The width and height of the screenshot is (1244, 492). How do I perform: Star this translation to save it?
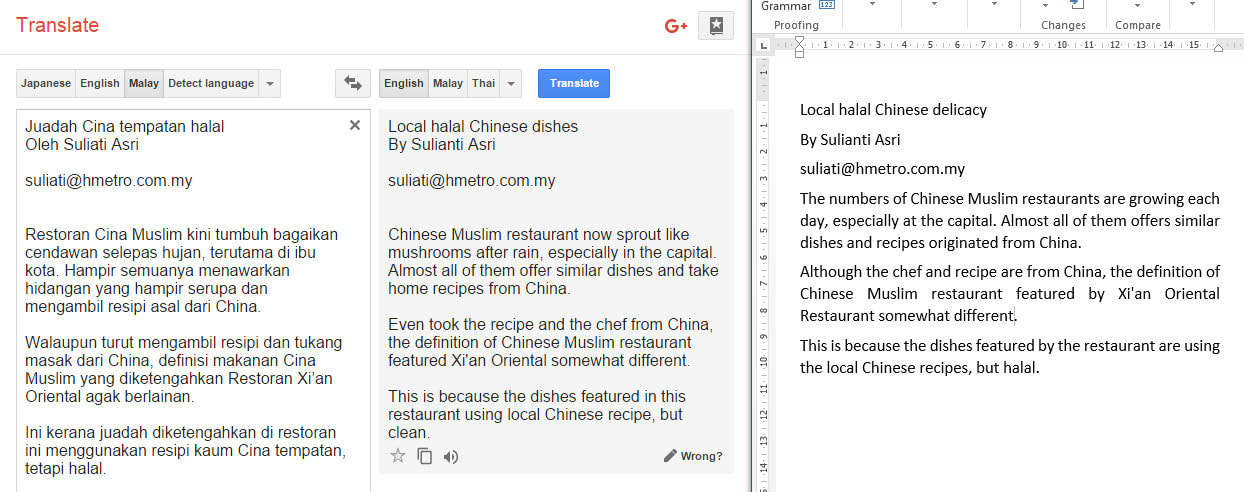tap(398, 456)
